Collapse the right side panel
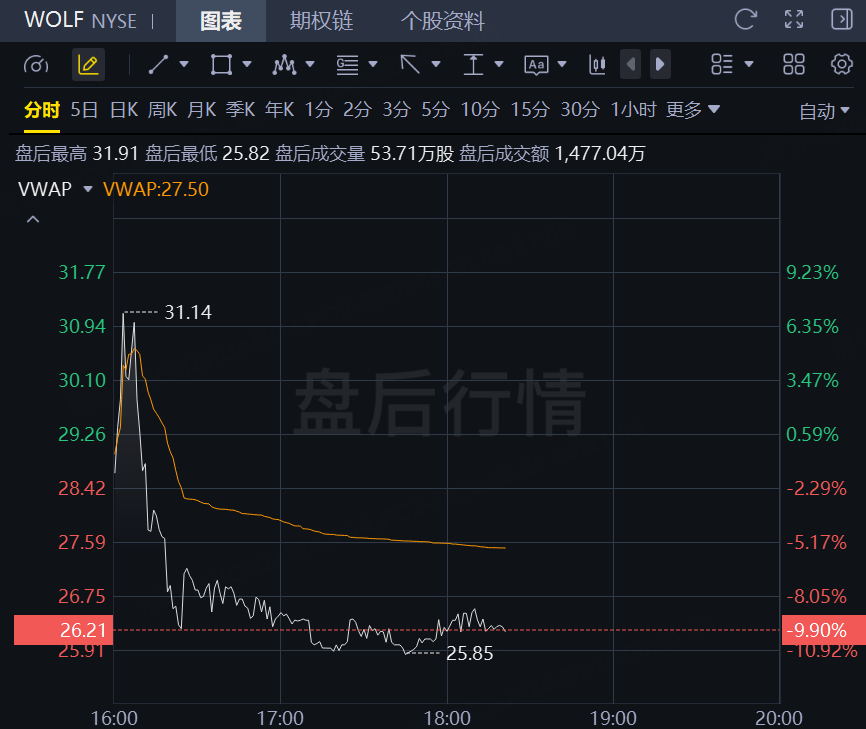Viewport: 866px width, 729px height. click(842, 20)
